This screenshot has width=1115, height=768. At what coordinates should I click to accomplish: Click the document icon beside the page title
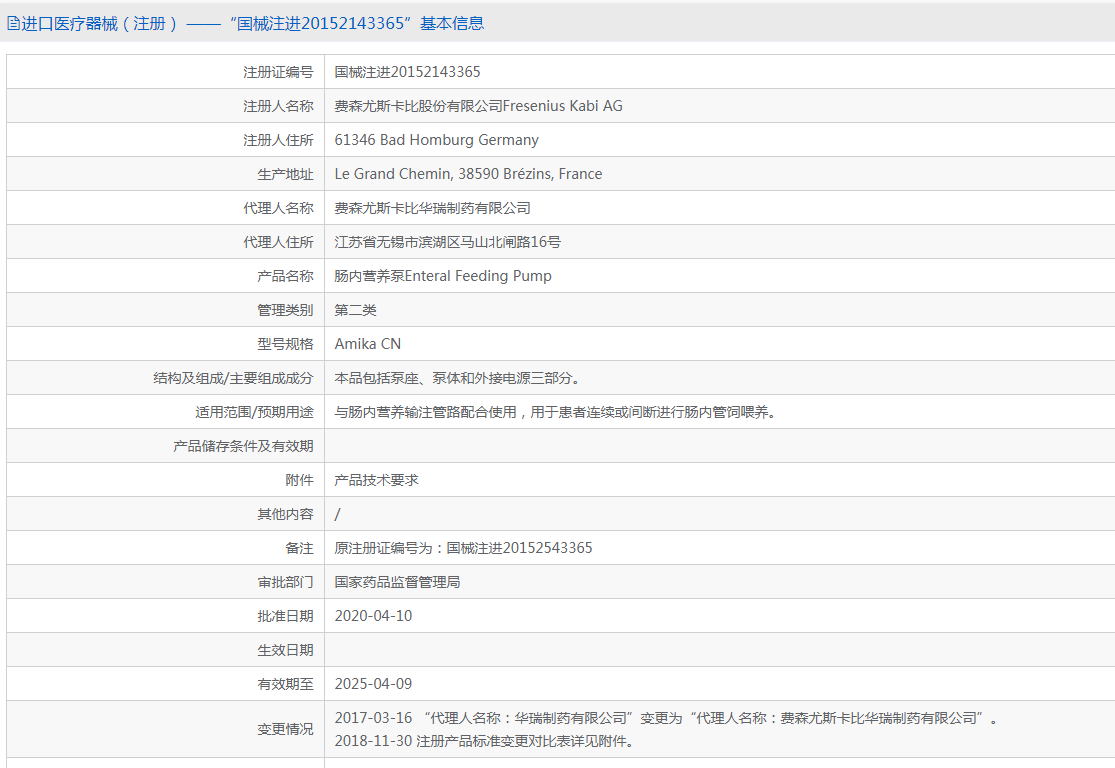(x=13, y=23)
